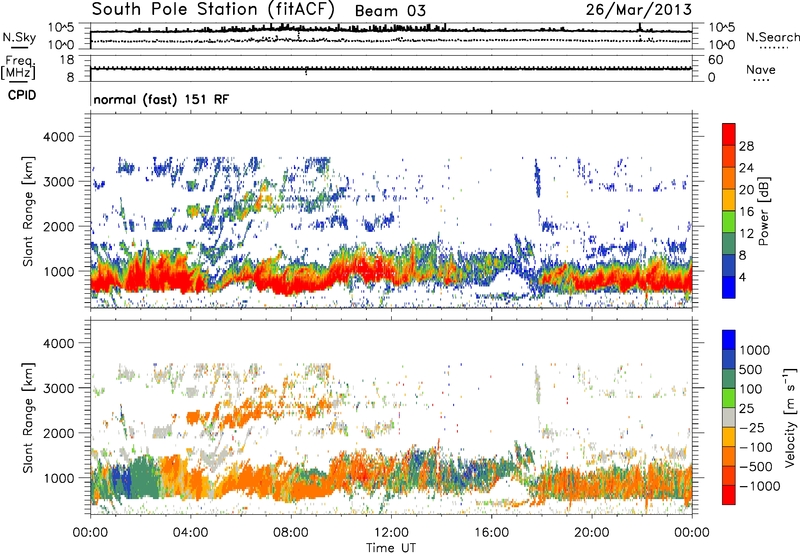Select the "24" power color bar value
This screenshot has width=800, height=554.
[746, 168]
